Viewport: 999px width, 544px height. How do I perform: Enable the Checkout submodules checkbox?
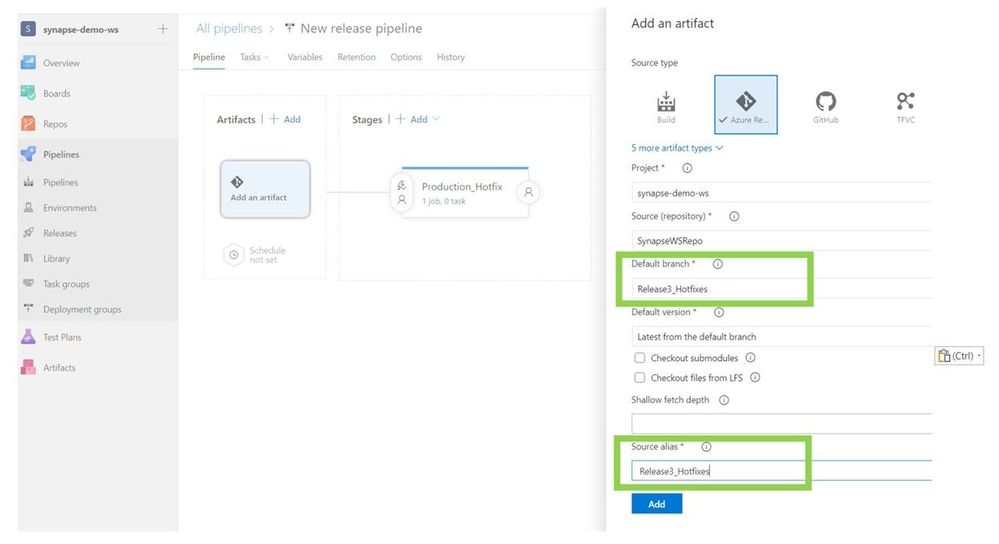point(640,358)
